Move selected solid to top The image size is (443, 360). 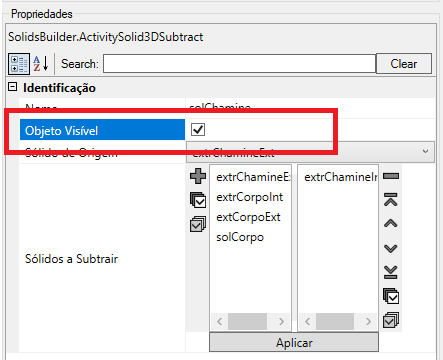391,199
